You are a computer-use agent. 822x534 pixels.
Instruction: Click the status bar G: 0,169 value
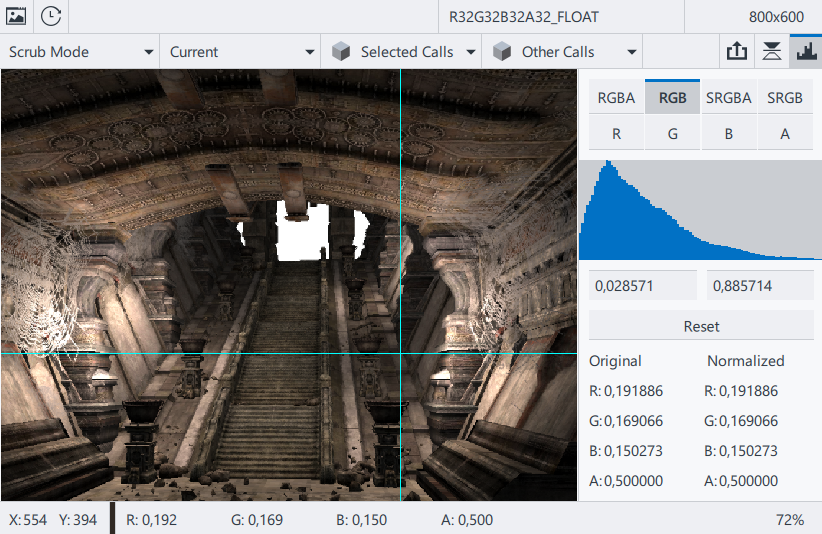click(x=257, y=520)
